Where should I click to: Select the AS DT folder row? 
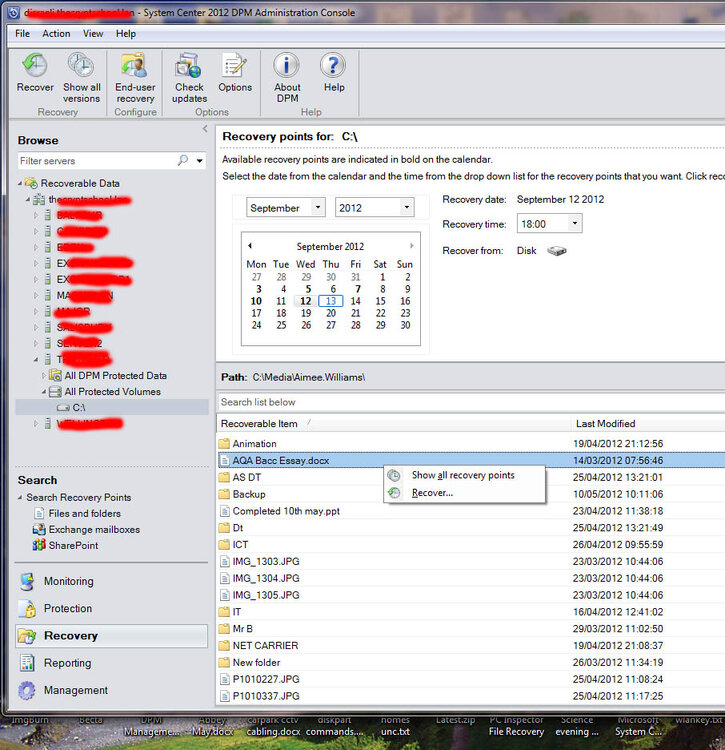click(x=471, y=477)
